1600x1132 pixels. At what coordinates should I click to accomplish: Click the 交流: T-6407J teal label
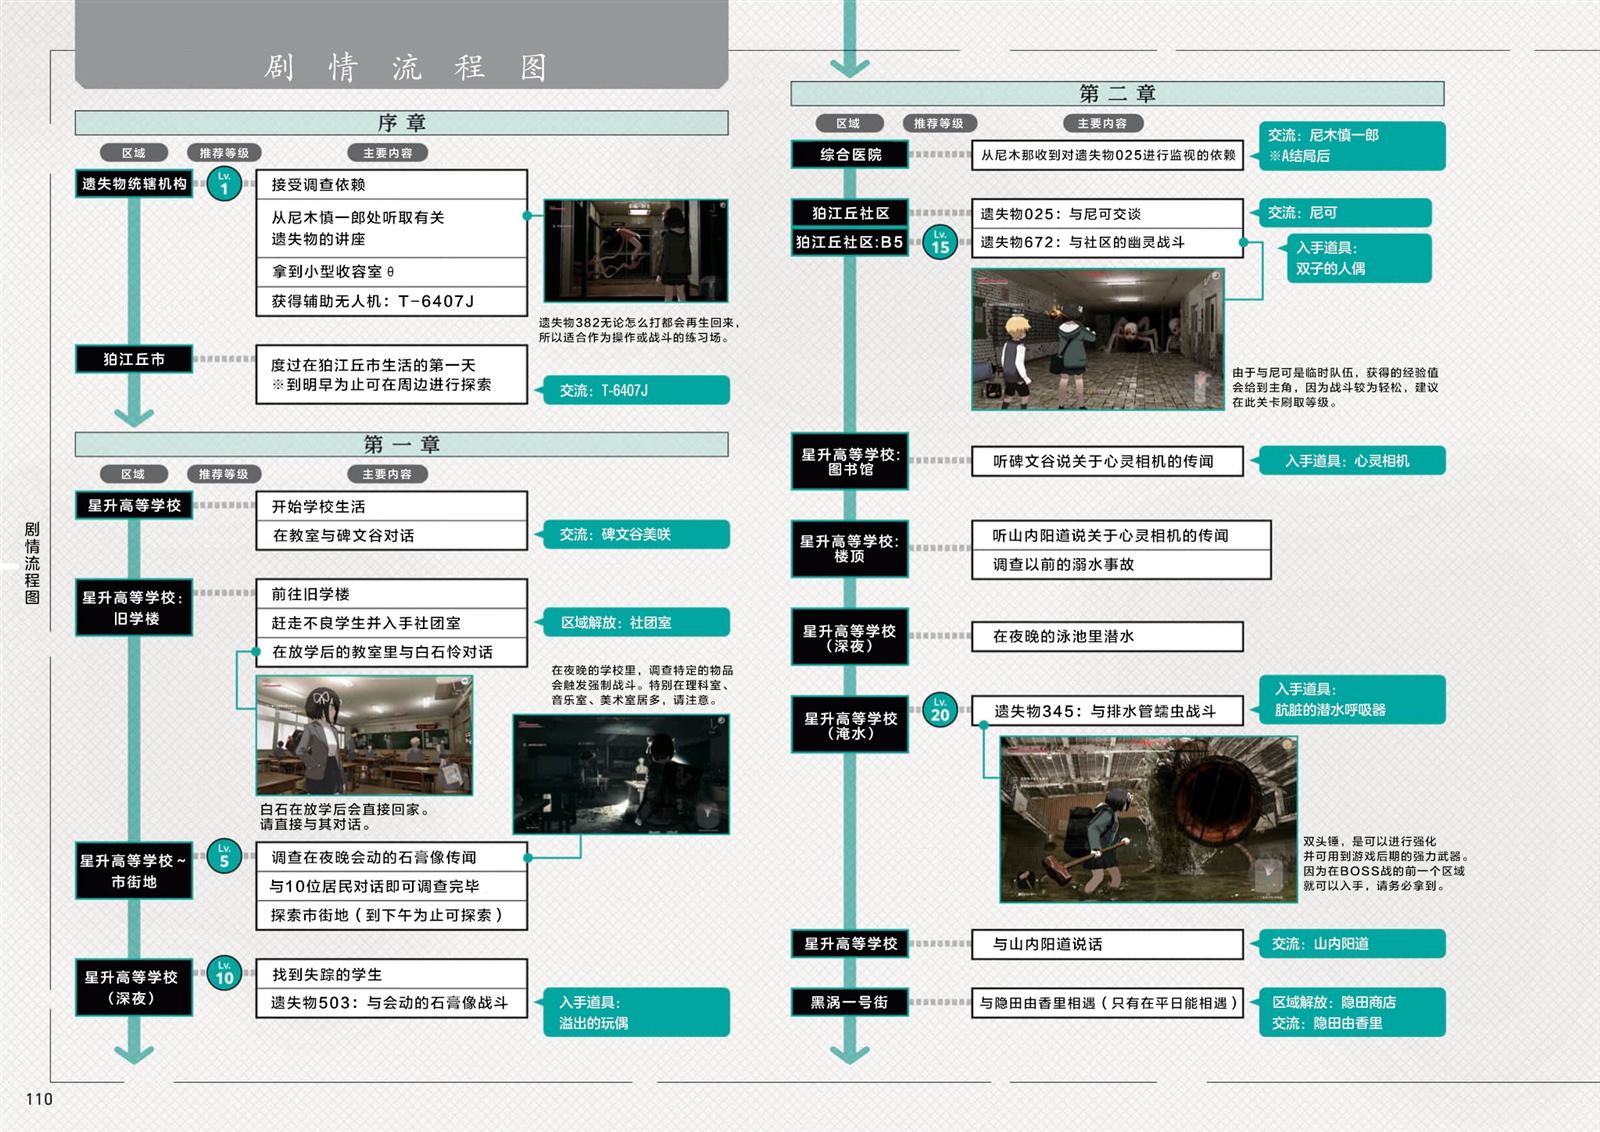coord(634,390)
